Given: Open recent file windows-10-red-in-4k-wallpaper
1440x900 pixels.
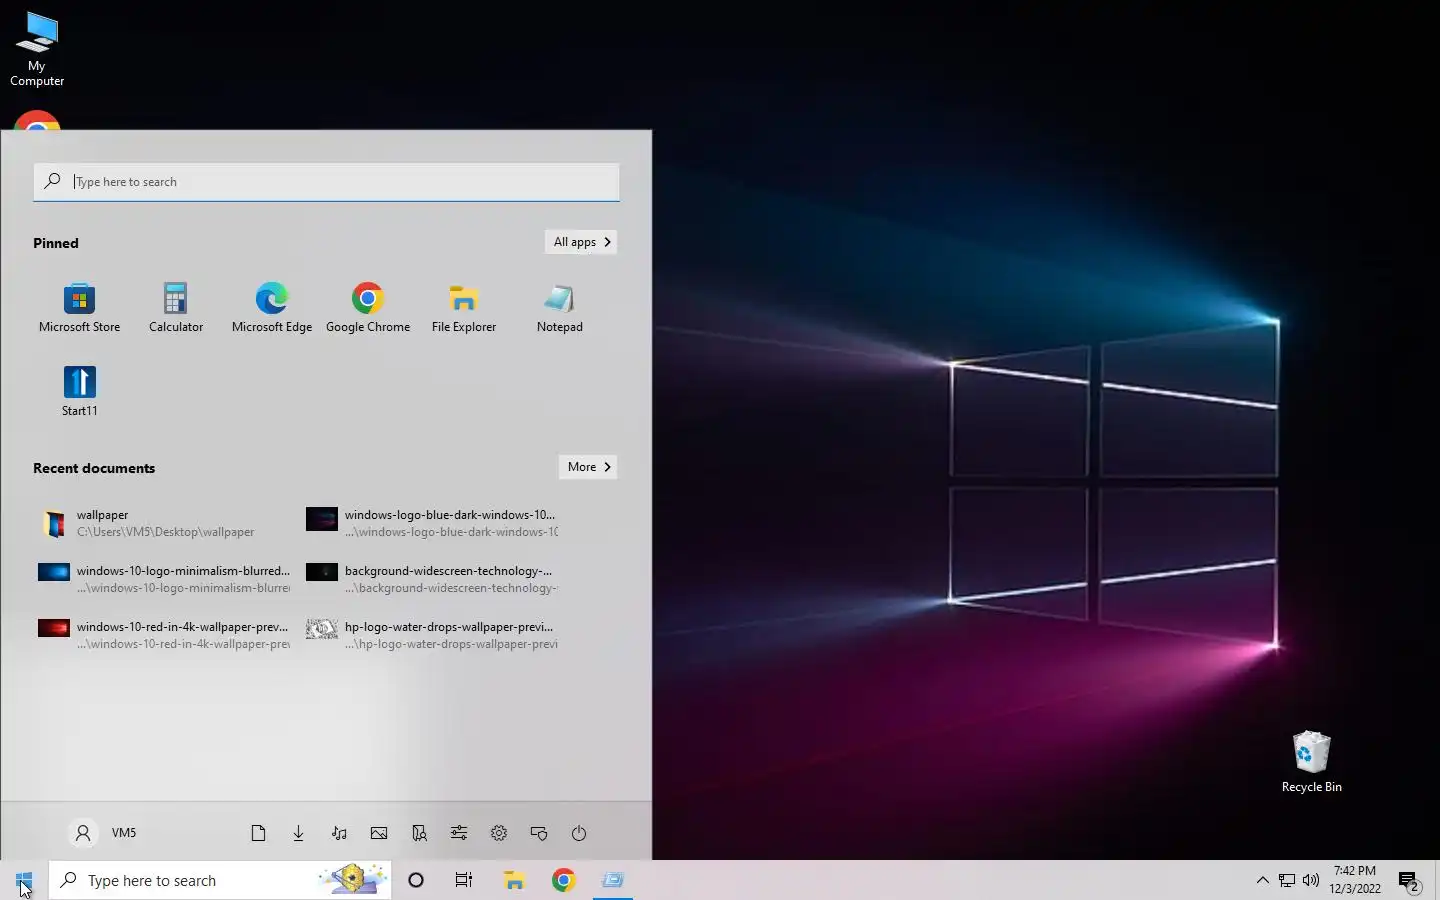Looking at the screenshot, I should click(166, 635).
